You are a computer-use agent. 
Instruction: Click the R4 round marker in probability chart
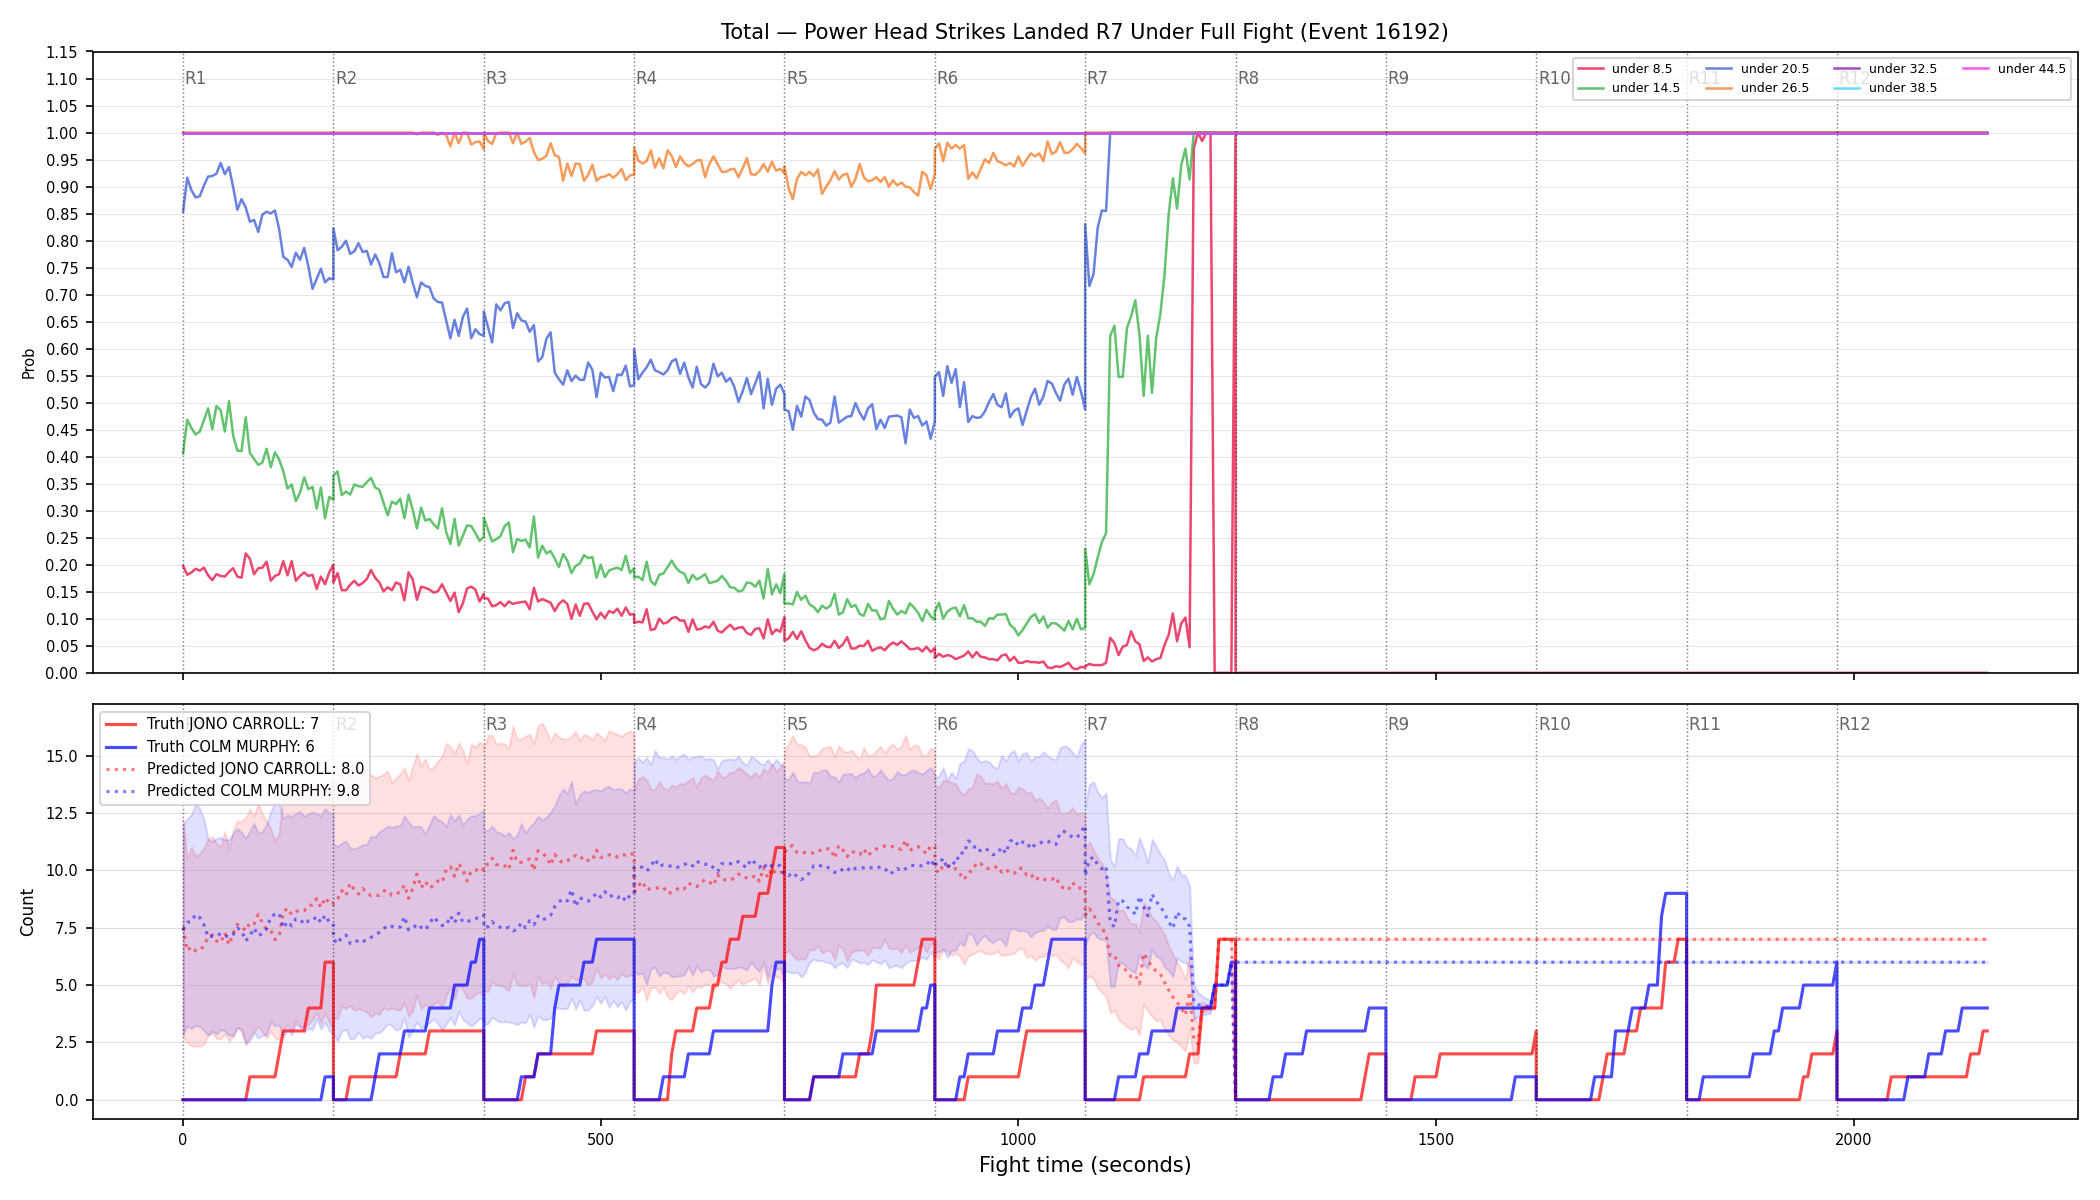[x=646, y=78]
